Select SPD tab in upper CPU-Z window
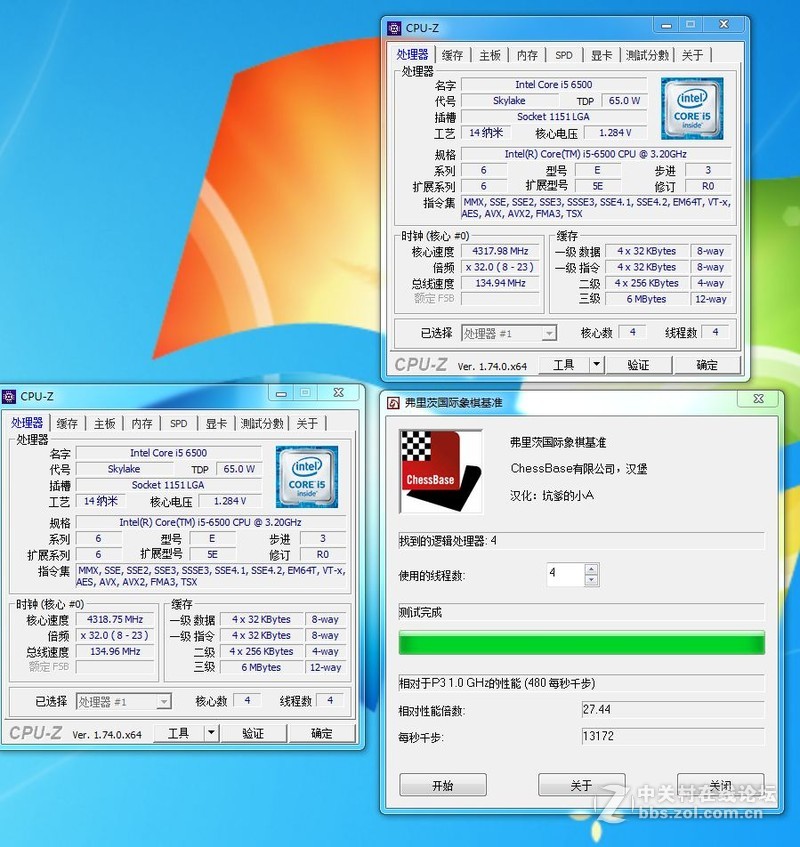The image size is (800, 847). pyautogui.click(x=563, y=55)
